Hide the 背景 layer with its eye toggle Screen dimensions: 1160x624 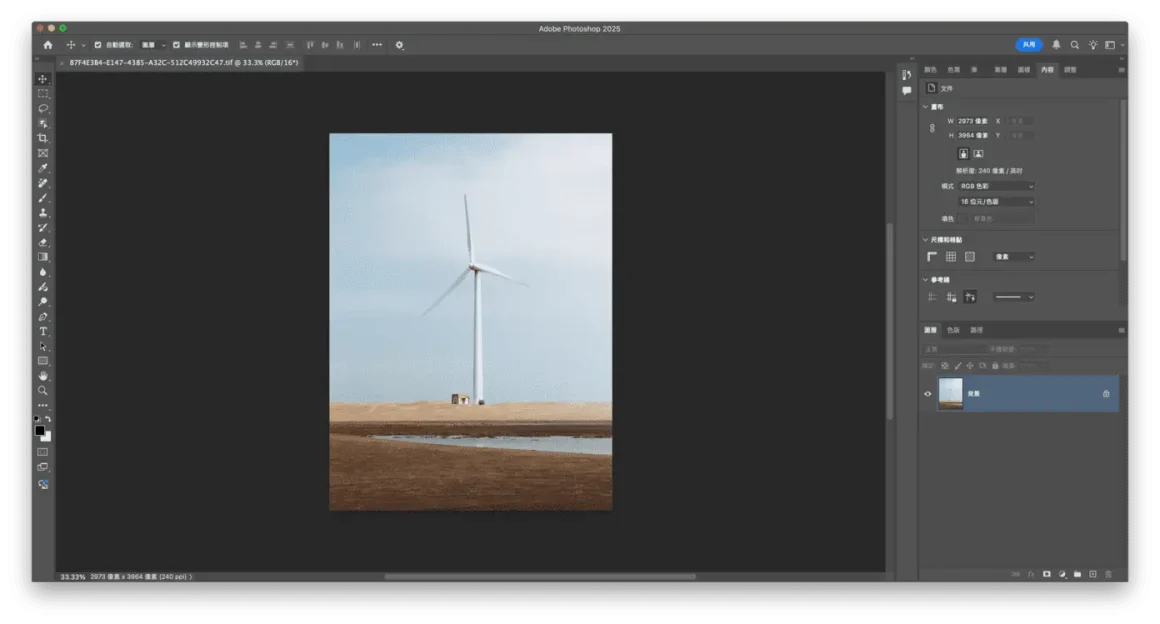pyautogui.click(x=928, y=393)
